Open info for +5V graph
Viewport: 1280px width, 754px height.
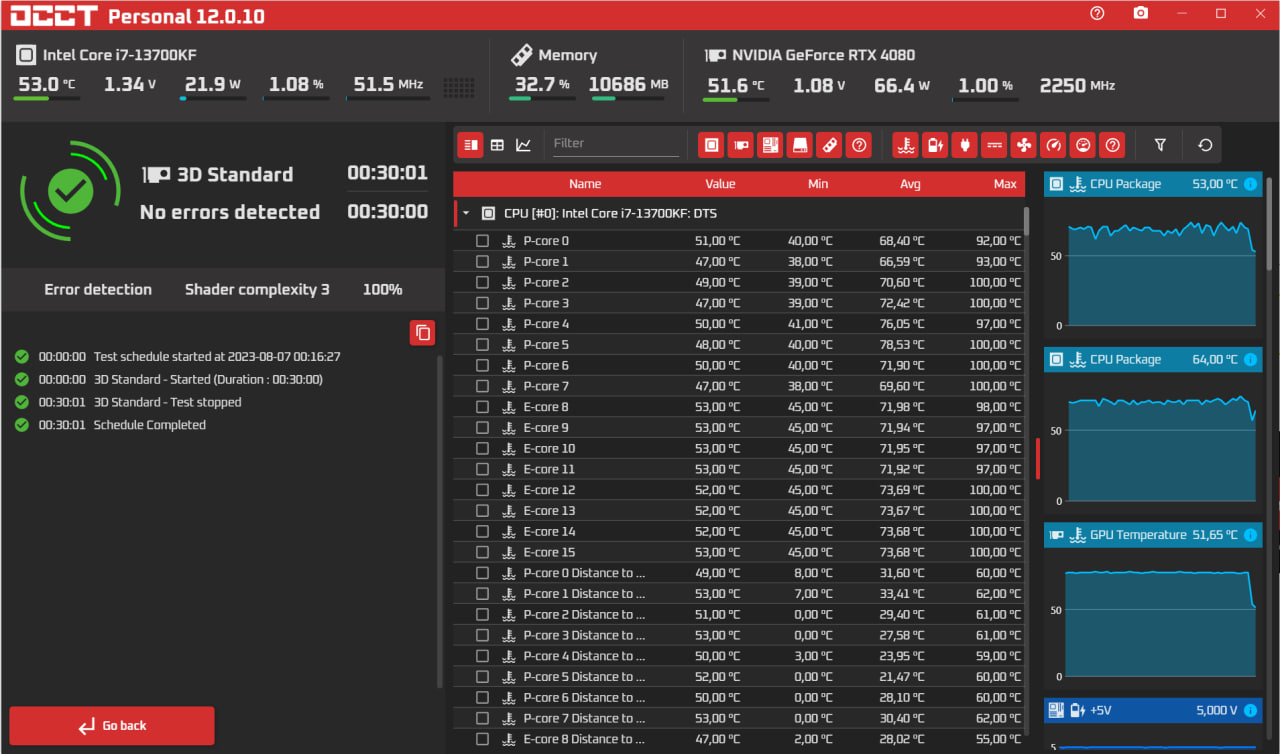click(1250, 710)
